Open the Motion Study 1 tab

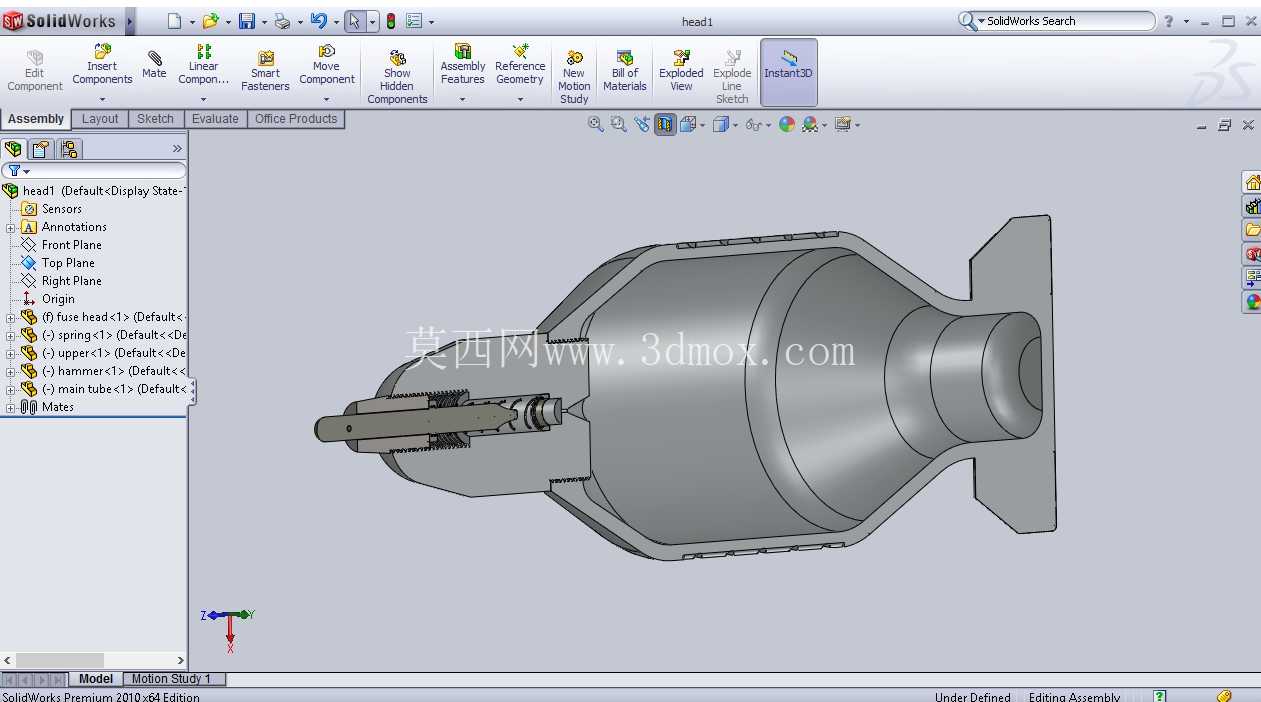tap(172, 679)
